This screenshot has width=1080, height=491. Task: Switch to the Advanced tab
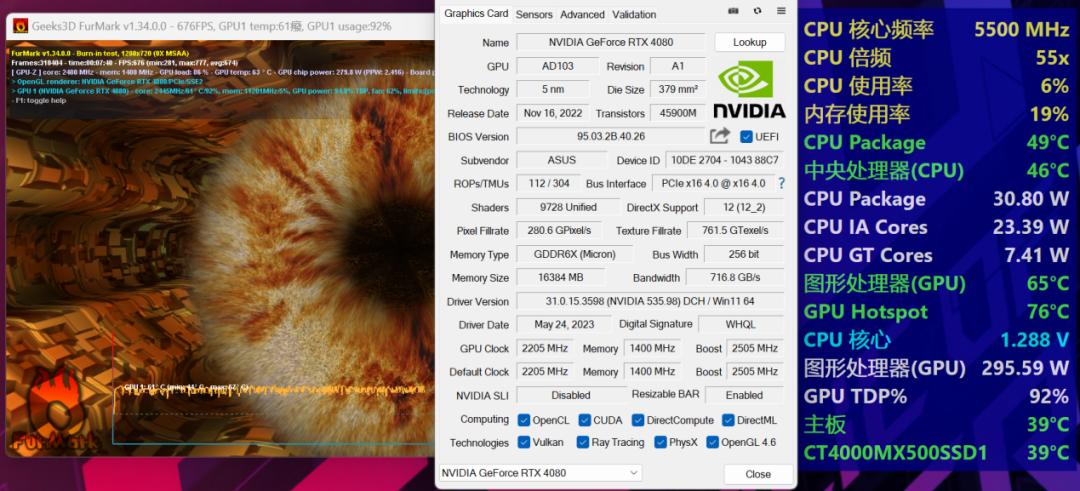(x=582, y=14)
